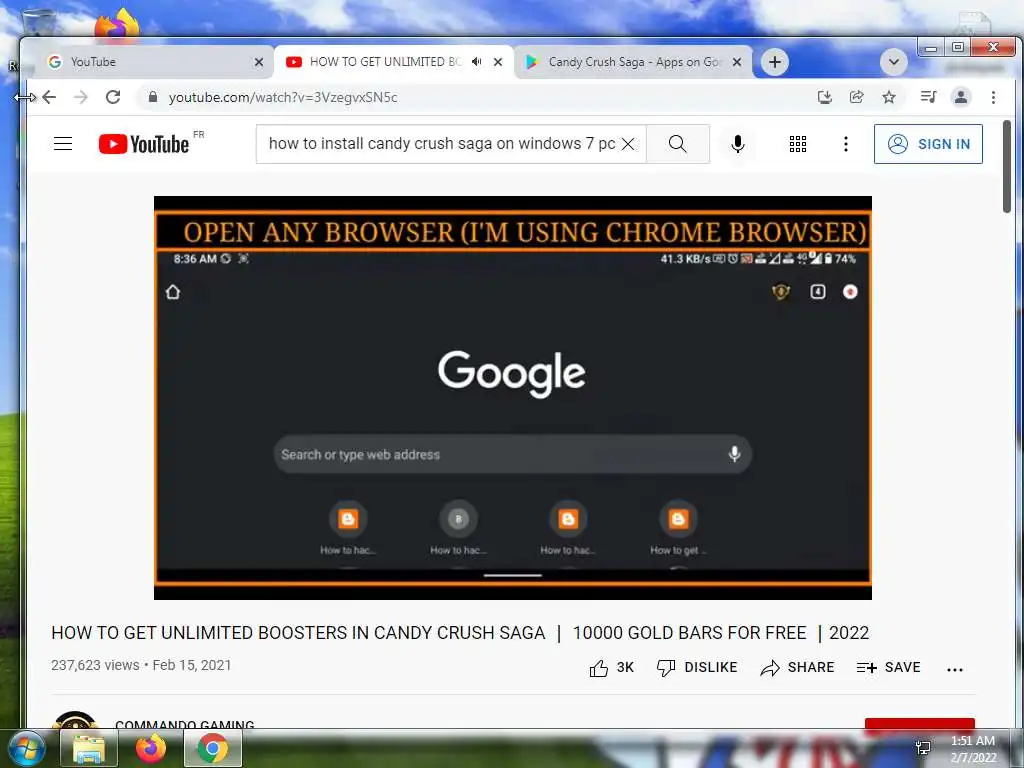Screen dimensions: 1024x768
Task: Open YouTube apps grid
Action: [797, 144]
